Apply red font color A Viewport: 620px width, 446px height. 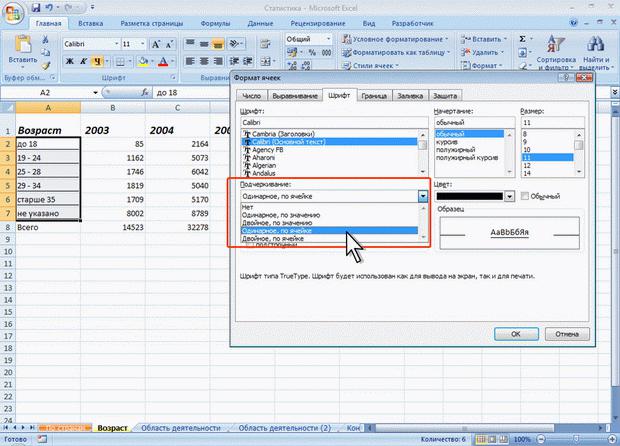coord(163,61)
